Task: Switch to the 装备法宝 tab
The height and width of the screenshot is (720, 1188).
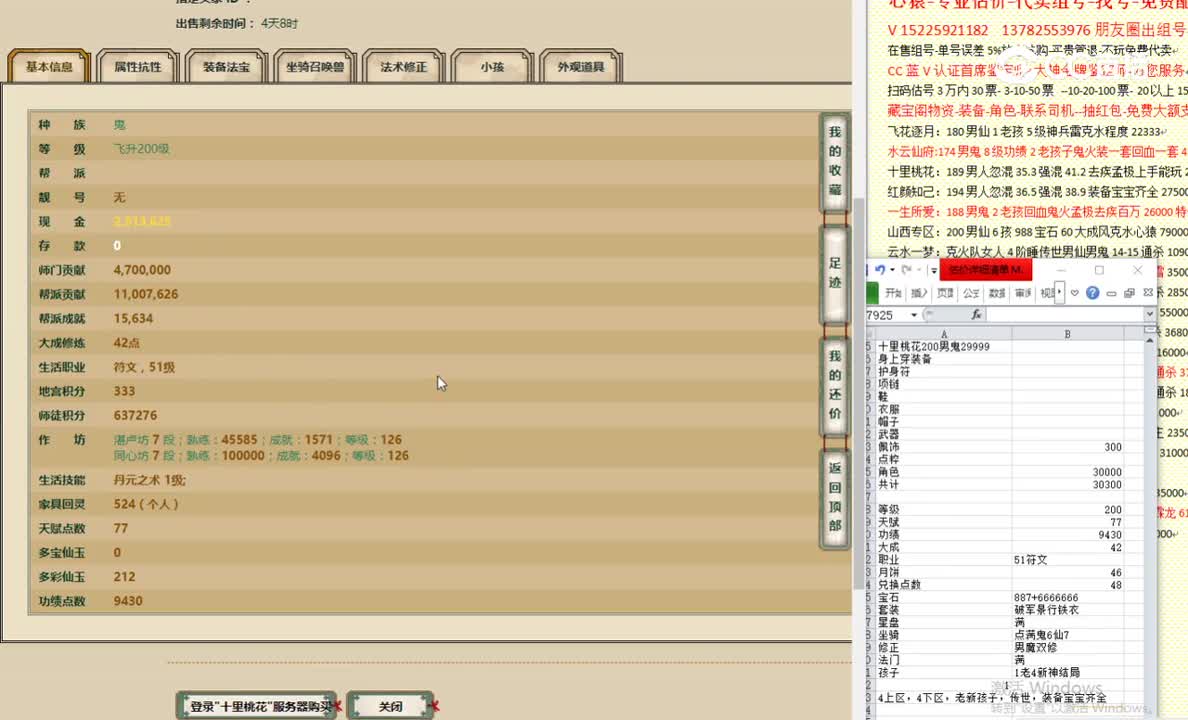Action: pos(225,65)
